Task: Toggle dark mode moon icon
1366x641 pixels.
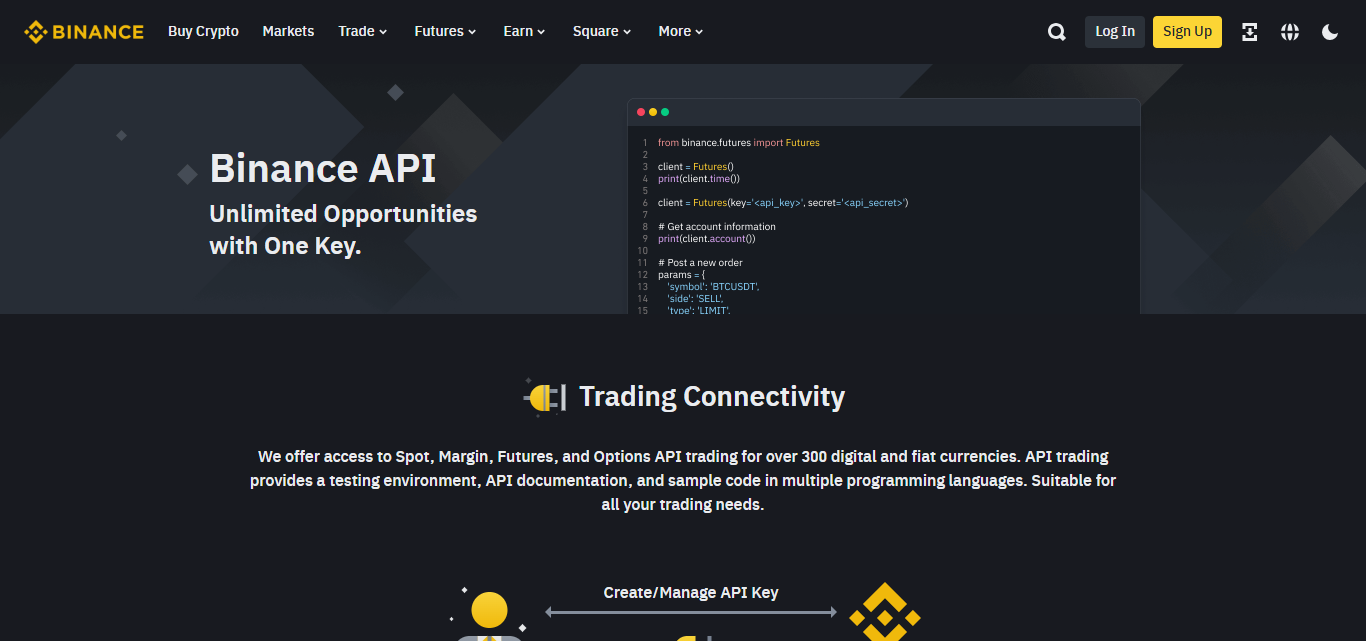Action: coord(1330,32)
